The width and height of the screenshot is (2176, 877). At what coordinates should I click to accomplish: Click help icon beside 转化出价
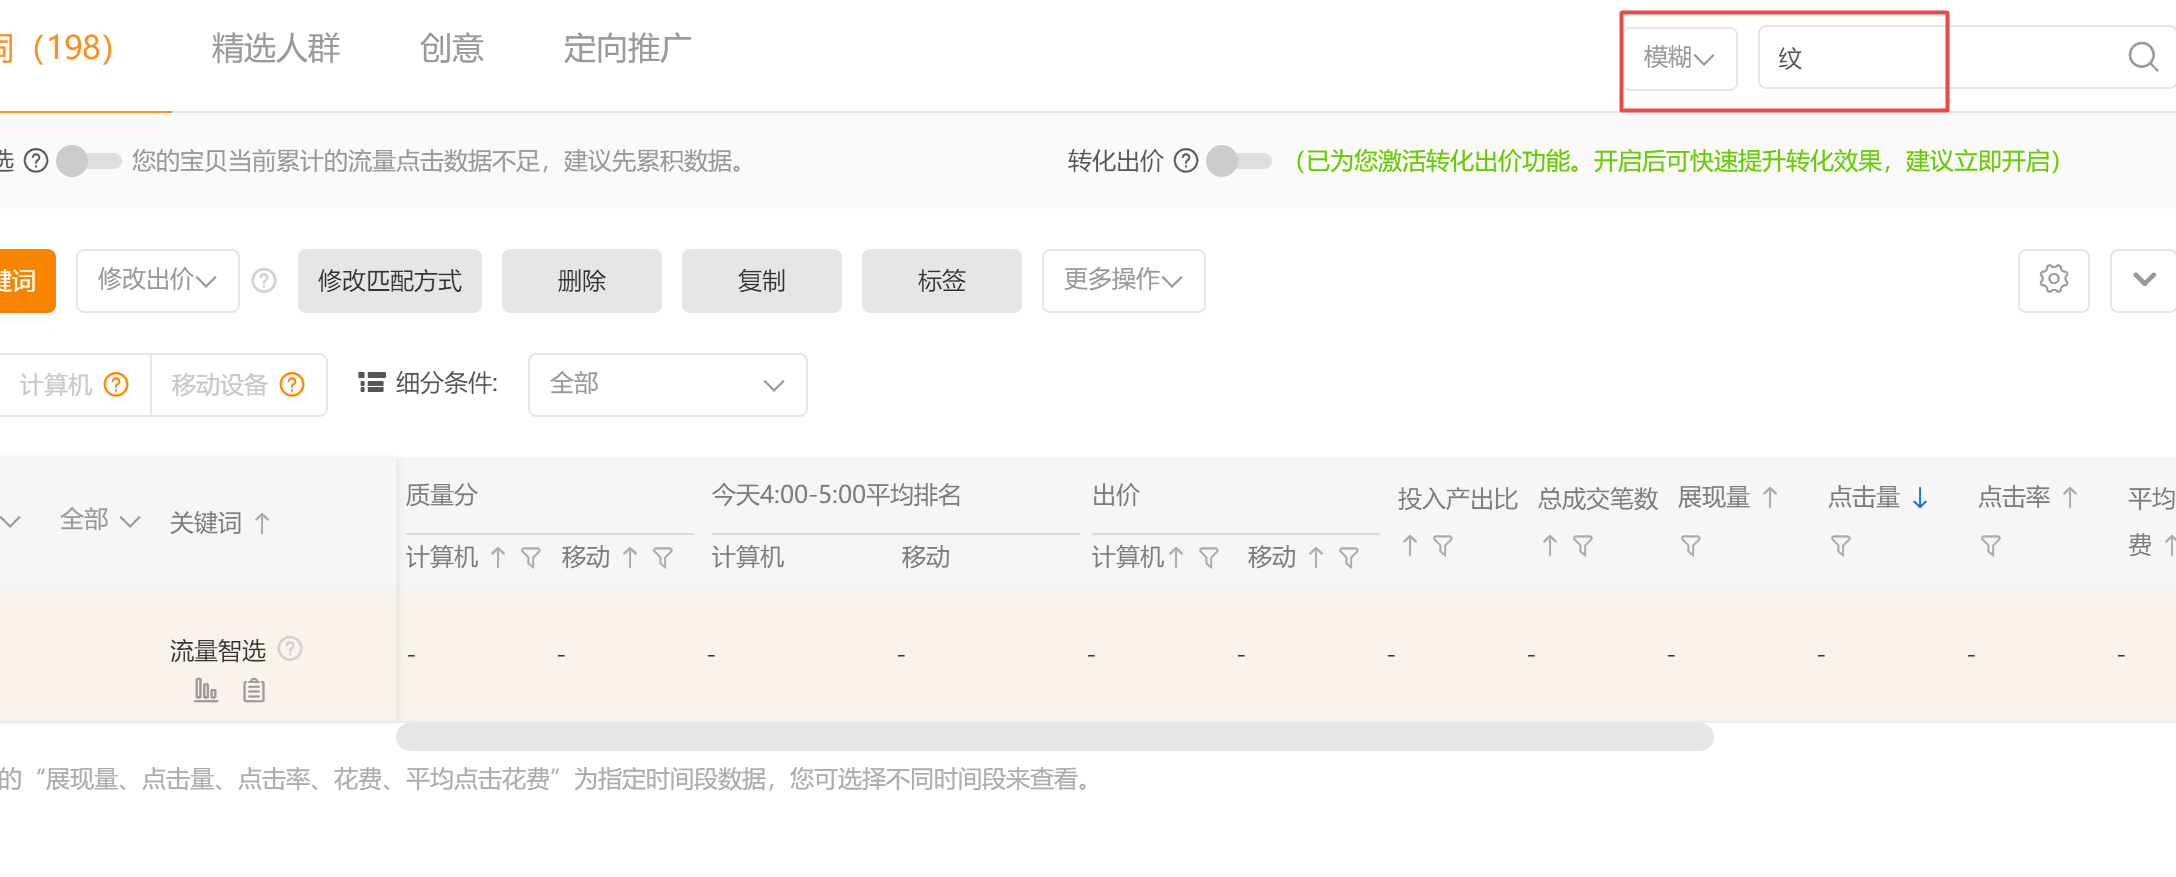[1186, 161]
